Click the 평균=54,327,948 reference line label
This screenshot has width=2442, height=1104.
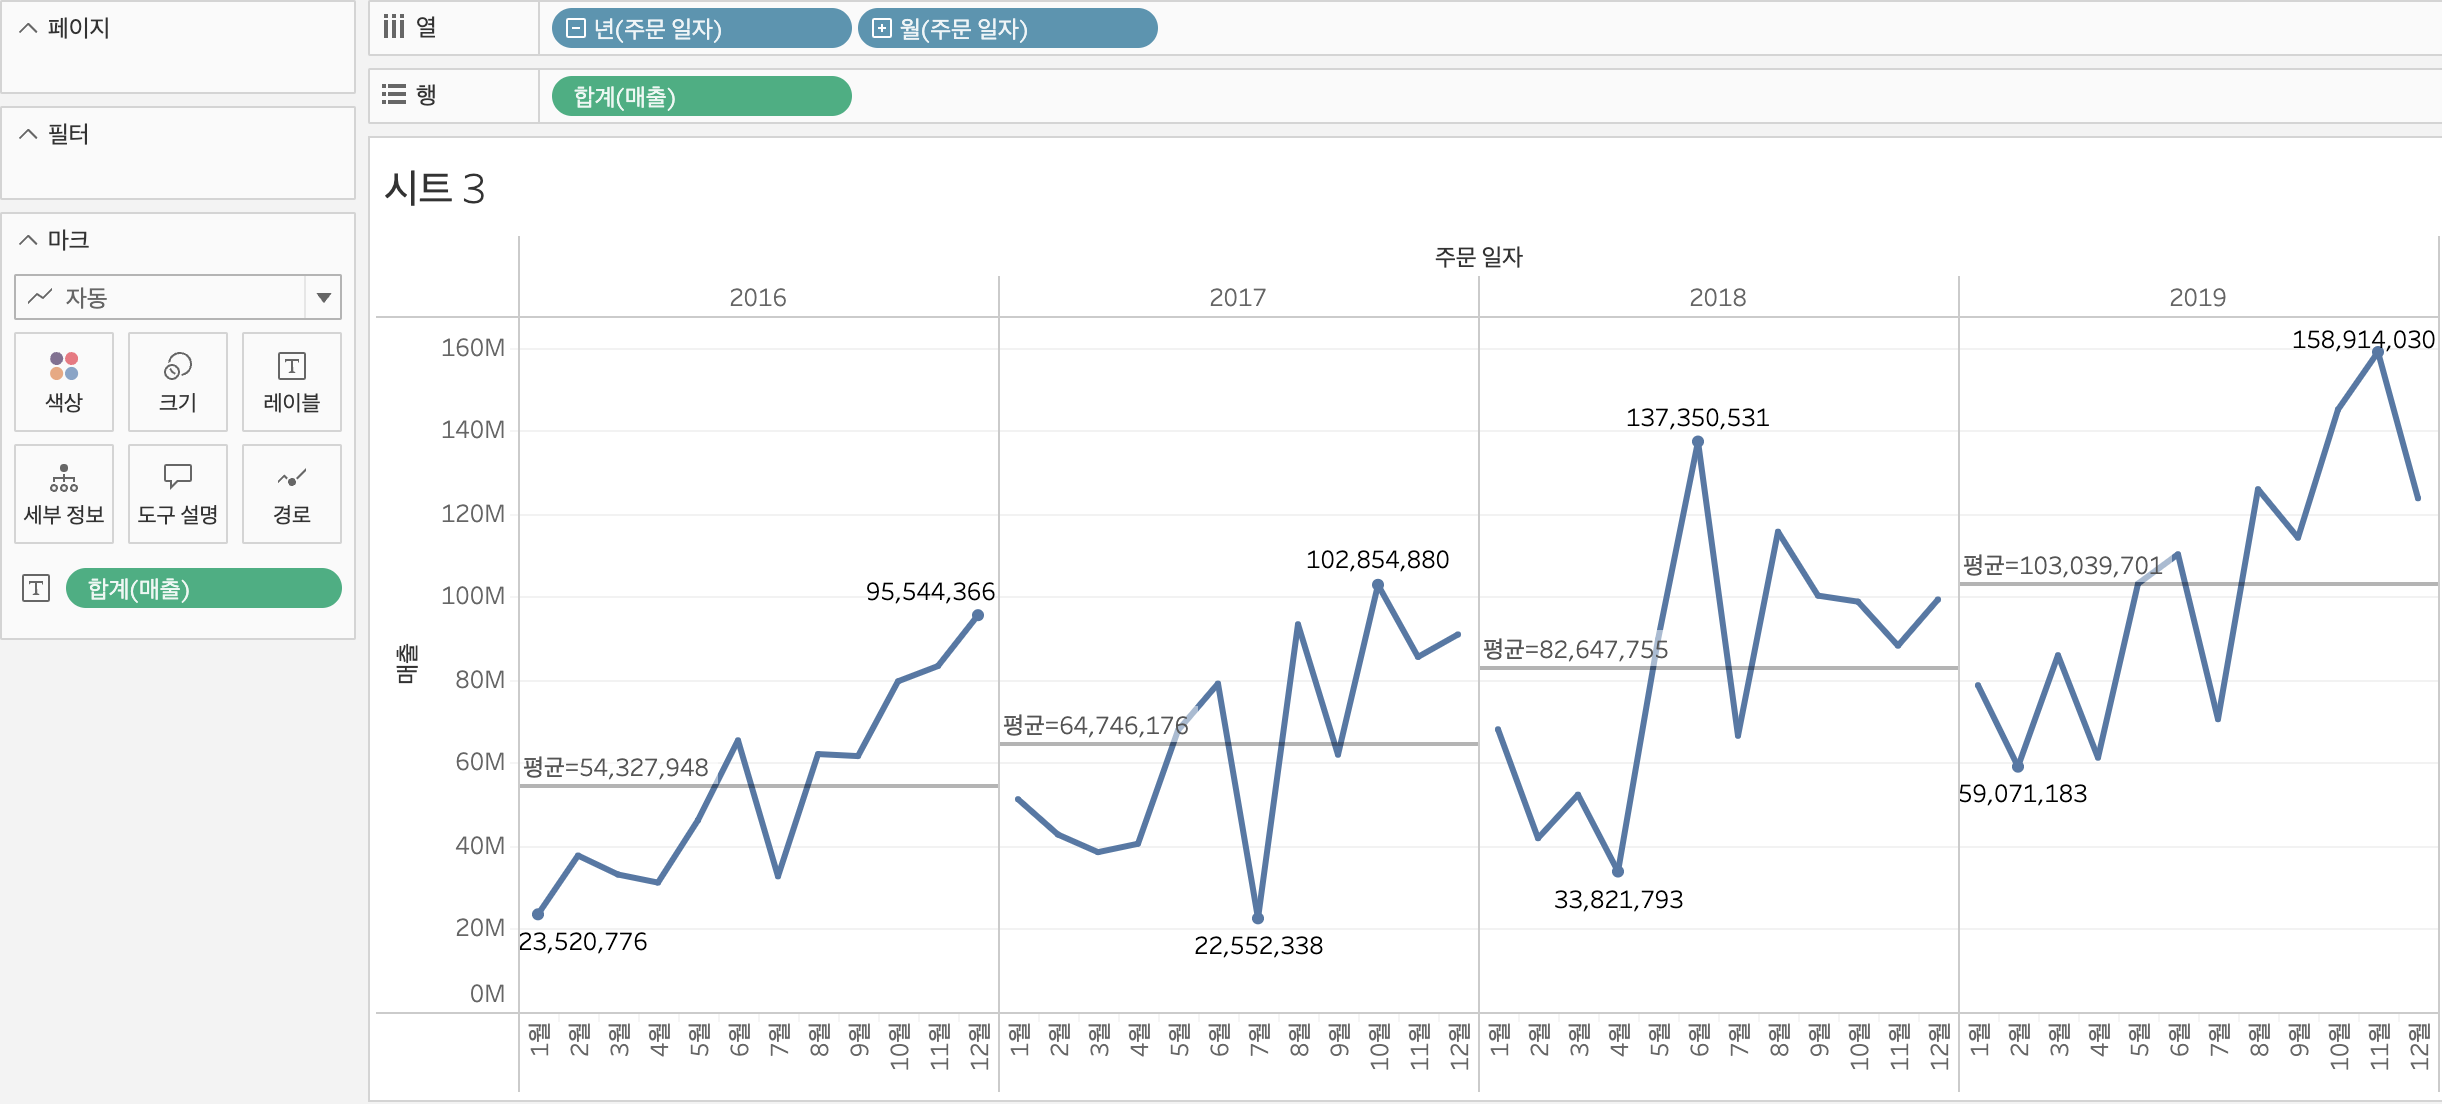[x=615, y=767]
